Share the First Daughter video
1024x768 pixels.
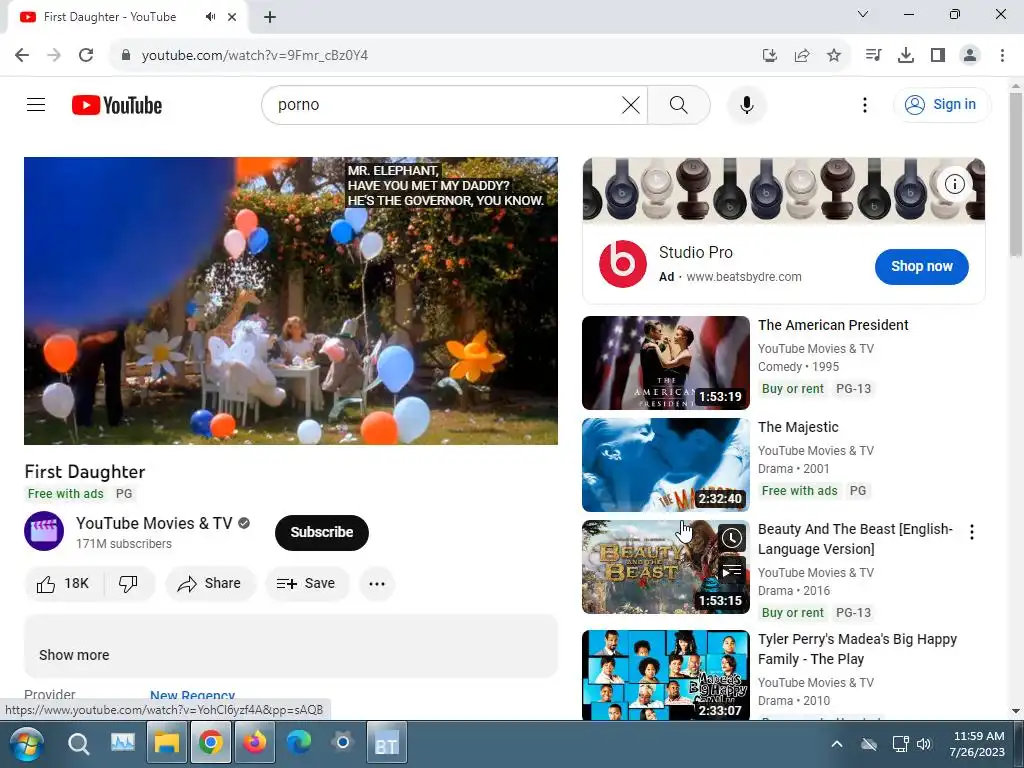point(210,583)
